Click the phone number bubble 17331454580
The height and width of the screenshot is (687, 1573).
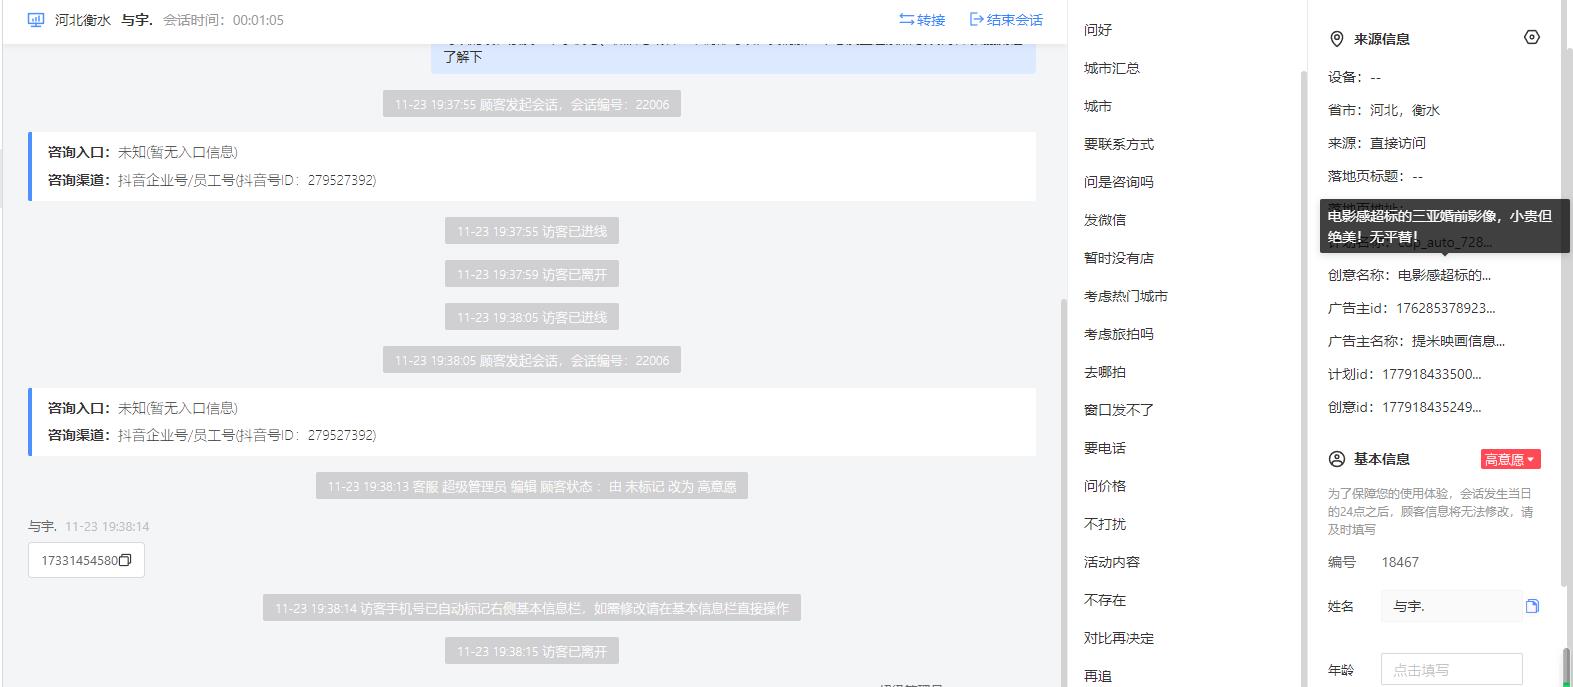(86, 560)
